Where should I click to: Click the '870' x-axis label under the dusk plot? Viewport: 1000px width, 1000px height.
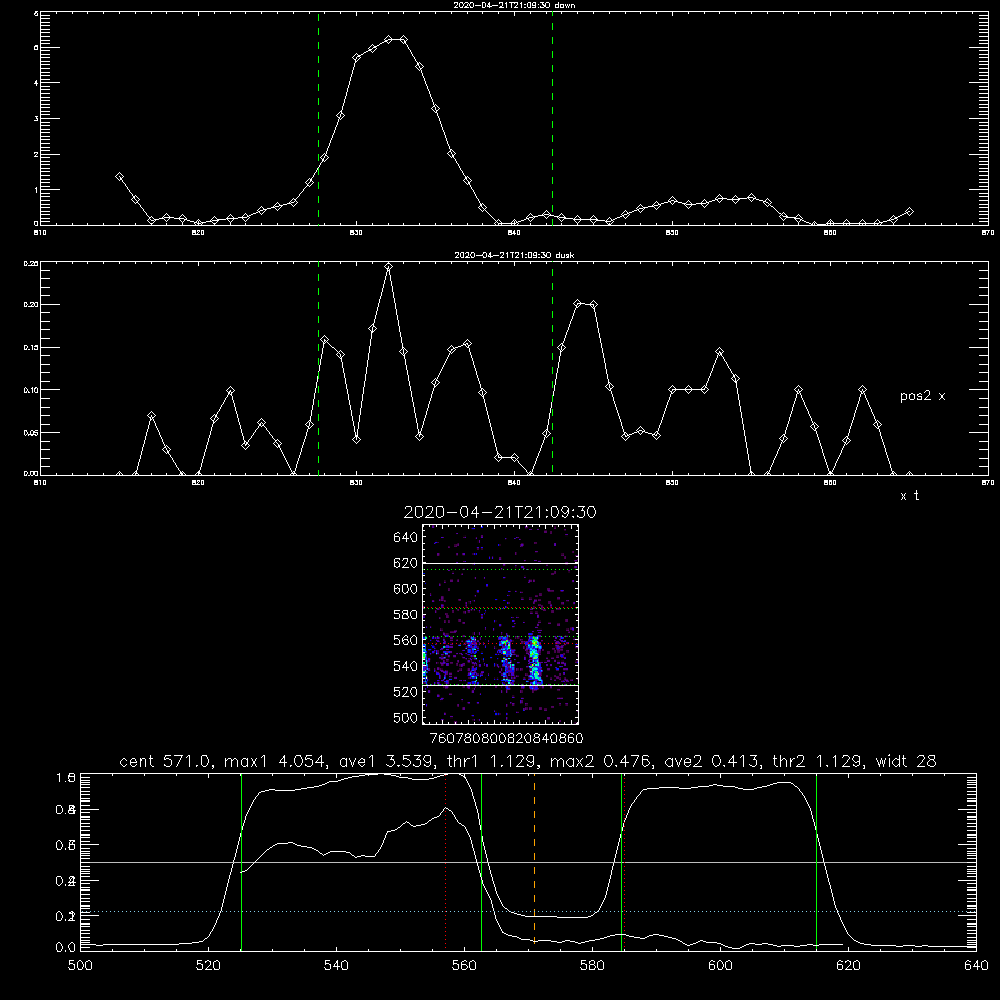[988, 483]
